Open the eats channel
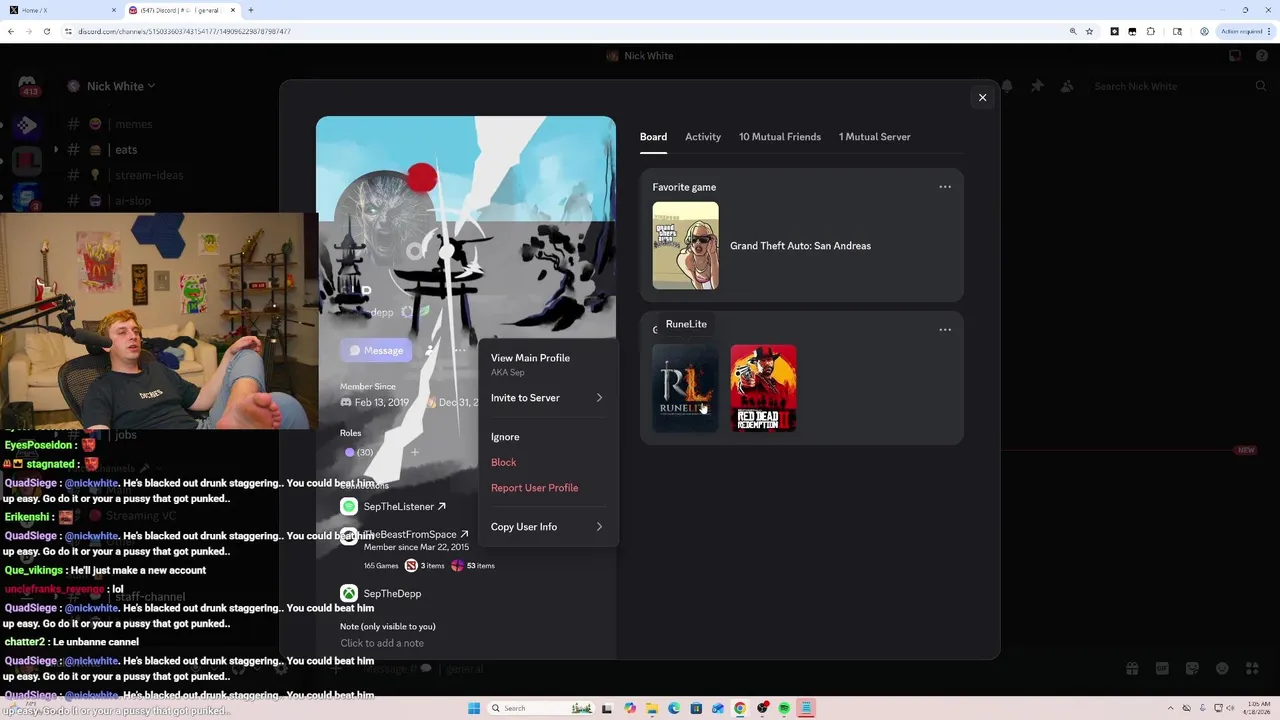This screenshot has height=720, width=1280. (x=126, y=150)
